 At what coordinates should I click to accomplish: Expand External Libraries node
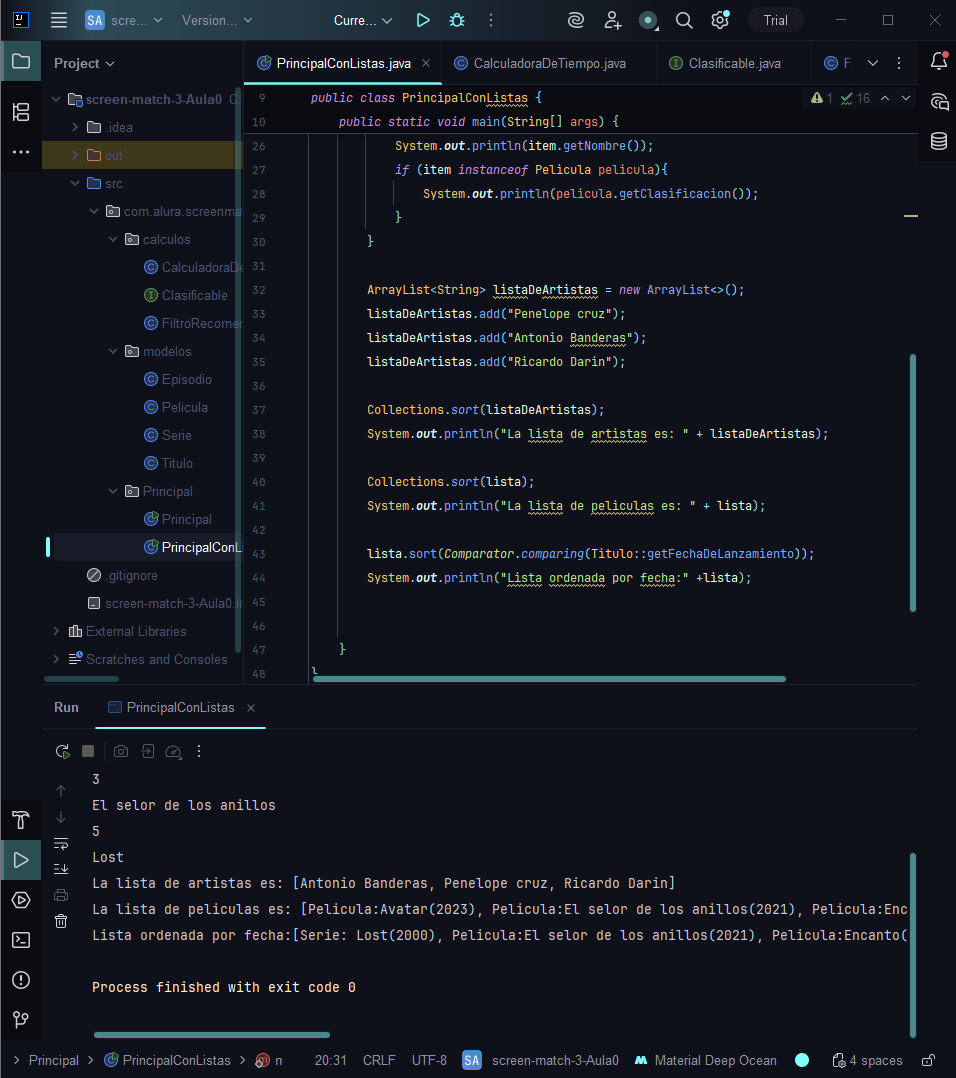tap(56, 631)
